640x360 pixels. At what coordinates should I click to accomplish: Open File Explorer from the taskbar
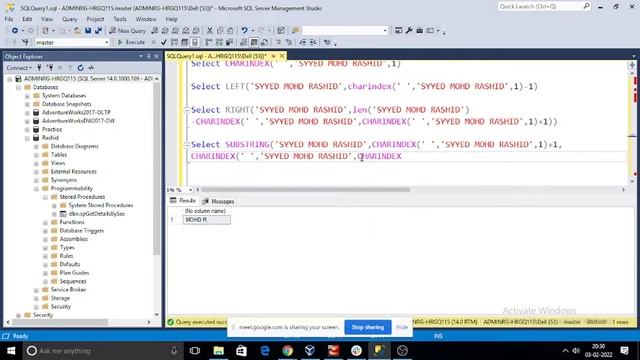(x=219, y=351)
